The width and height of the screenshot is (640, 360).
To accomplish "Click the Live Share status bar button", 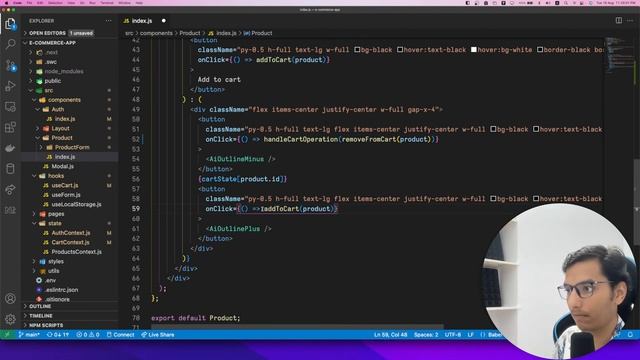I will [x=158, y=335].
